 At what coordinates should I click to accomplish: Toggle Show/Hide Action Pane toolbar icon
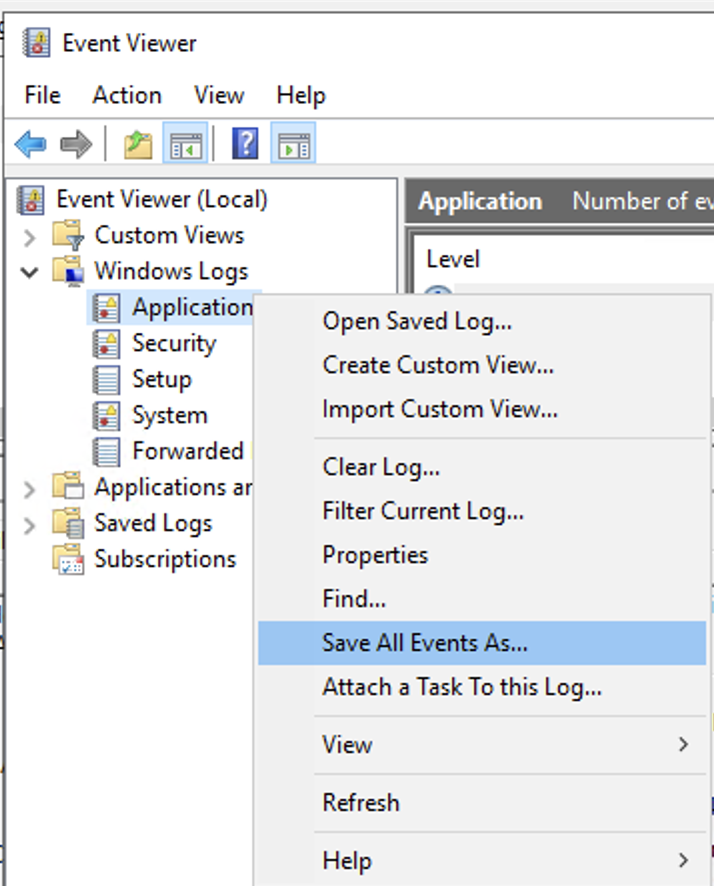293,146
